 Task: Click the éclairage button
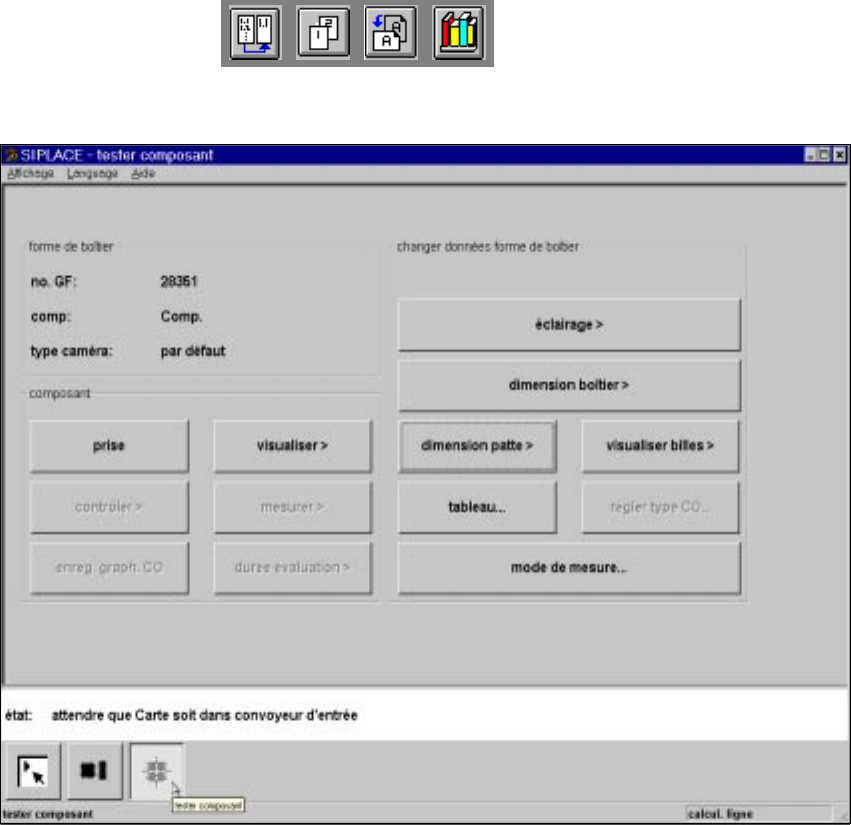click(x=569, y=325)
